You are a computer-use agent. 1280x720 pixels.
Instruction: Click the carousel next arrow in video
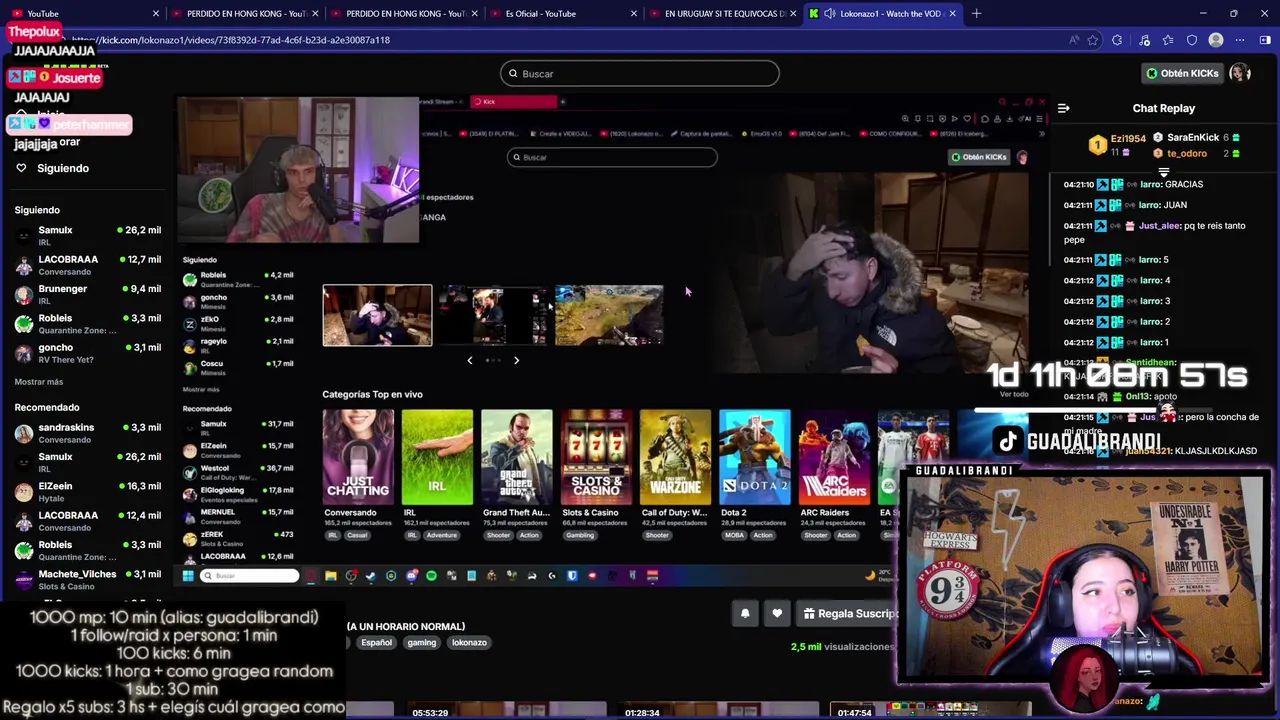point(516,360)
